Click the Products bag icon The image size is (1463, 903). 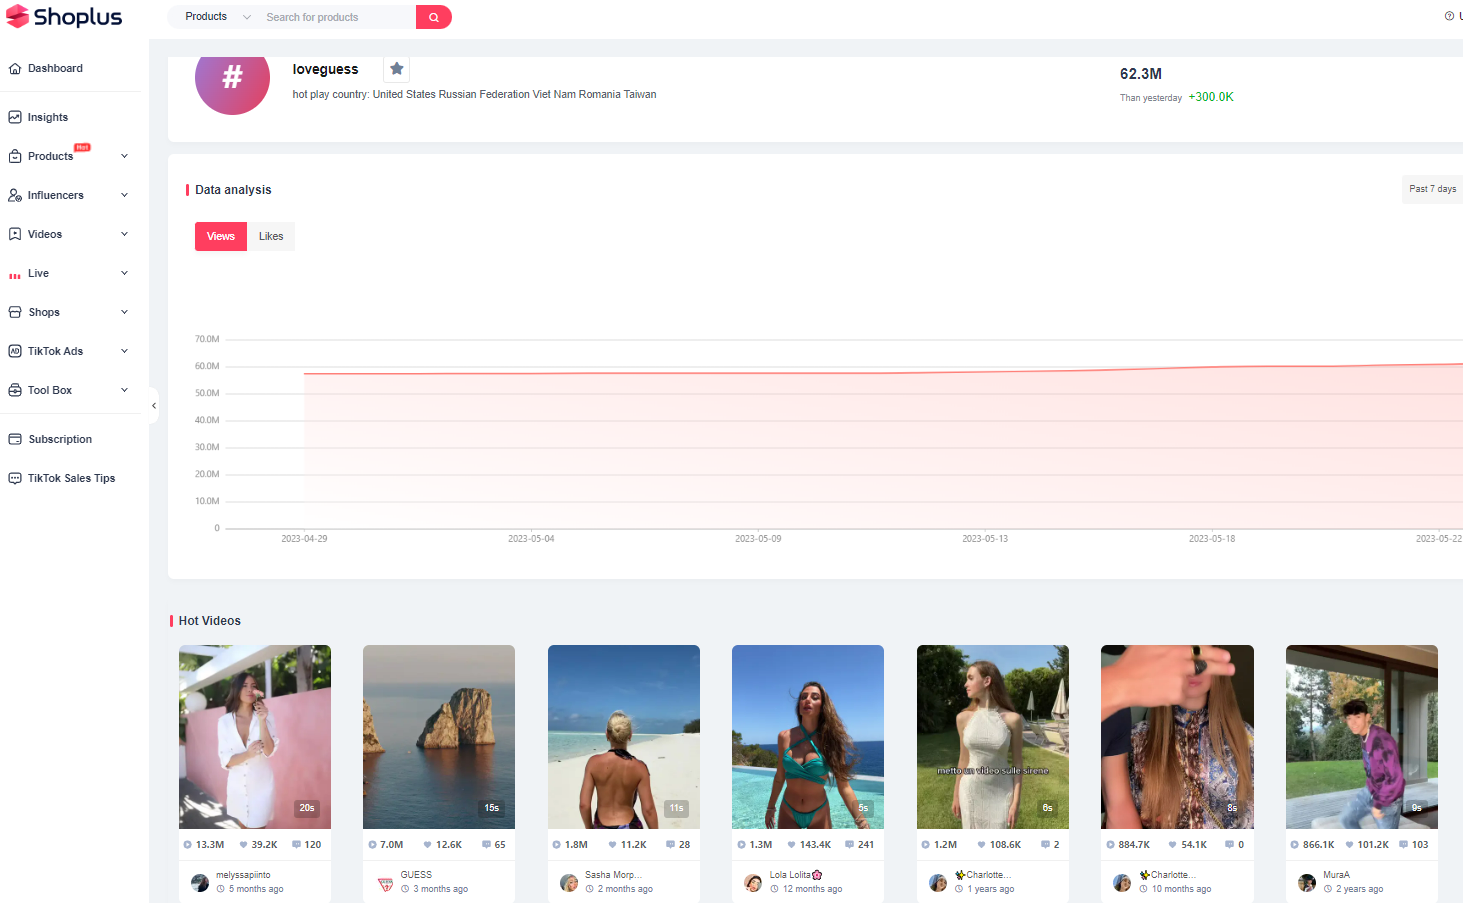click(x=15, y=156)
